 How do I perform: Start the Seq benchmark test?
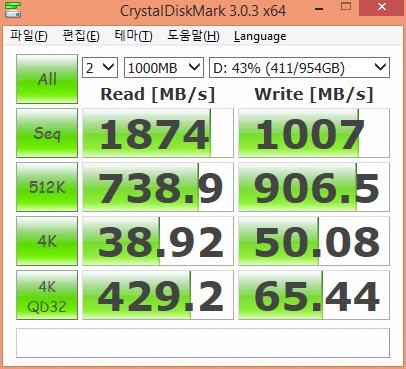point(47,133)
